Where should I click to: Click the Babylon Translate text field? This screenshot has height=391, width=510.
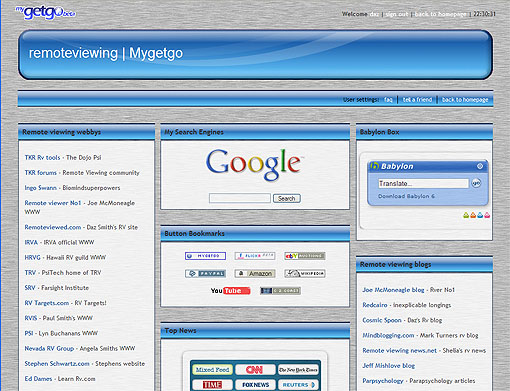[423, 183]
